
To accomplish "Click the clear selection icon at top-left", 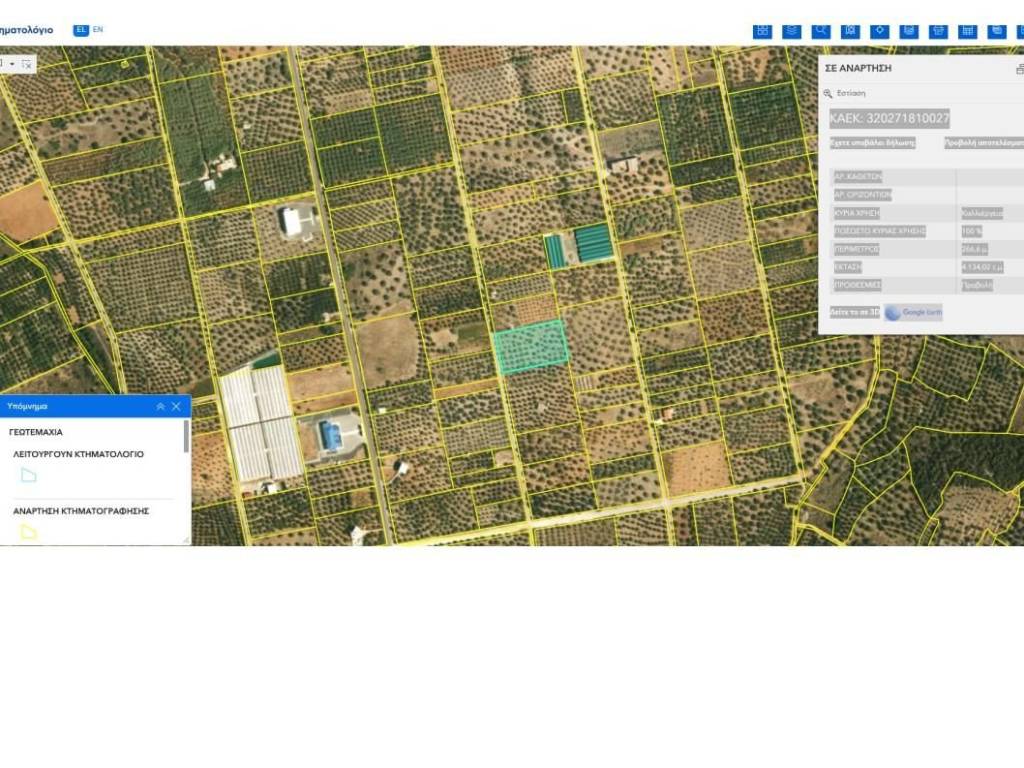I will 27,63.
